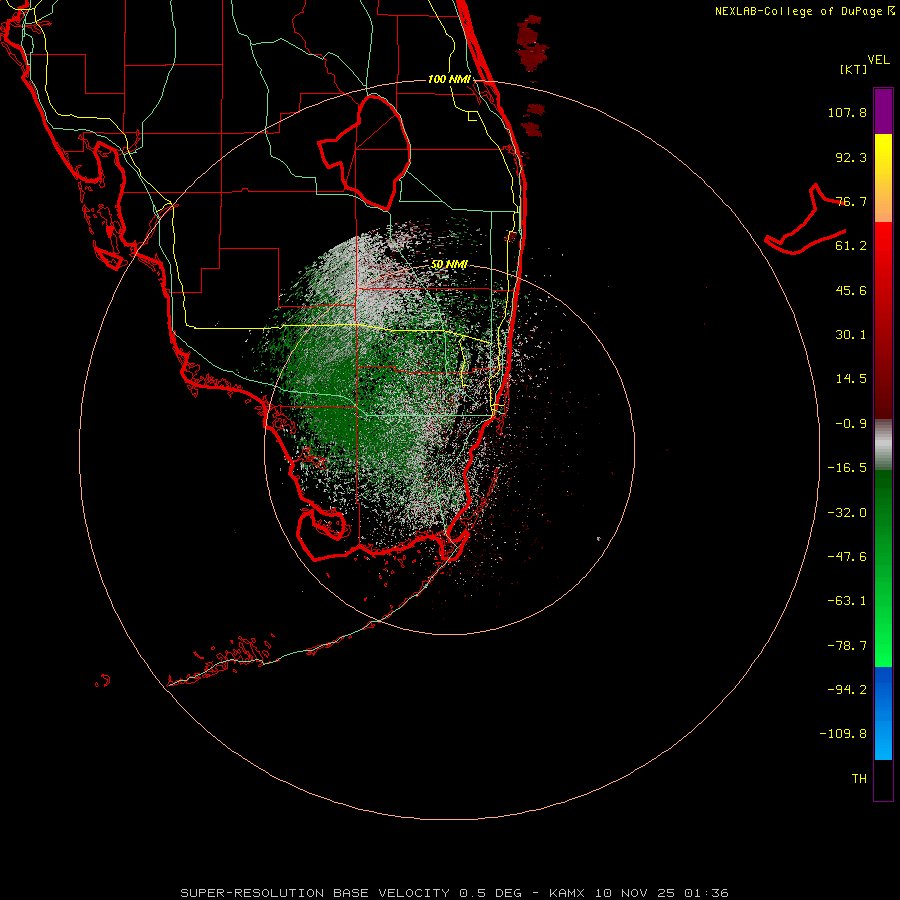
Task: Click the 50 NMI range ring label
Action: click(449, 264)
